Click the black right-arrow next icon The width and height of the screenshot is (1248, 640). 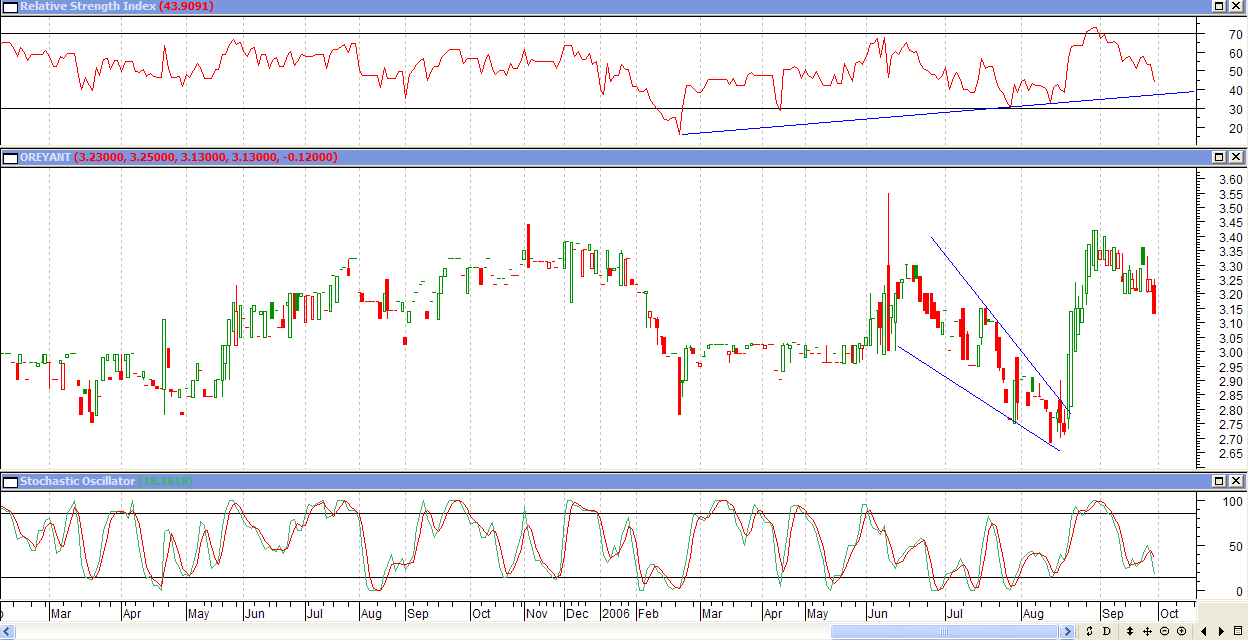click(x=1221, y=631)
